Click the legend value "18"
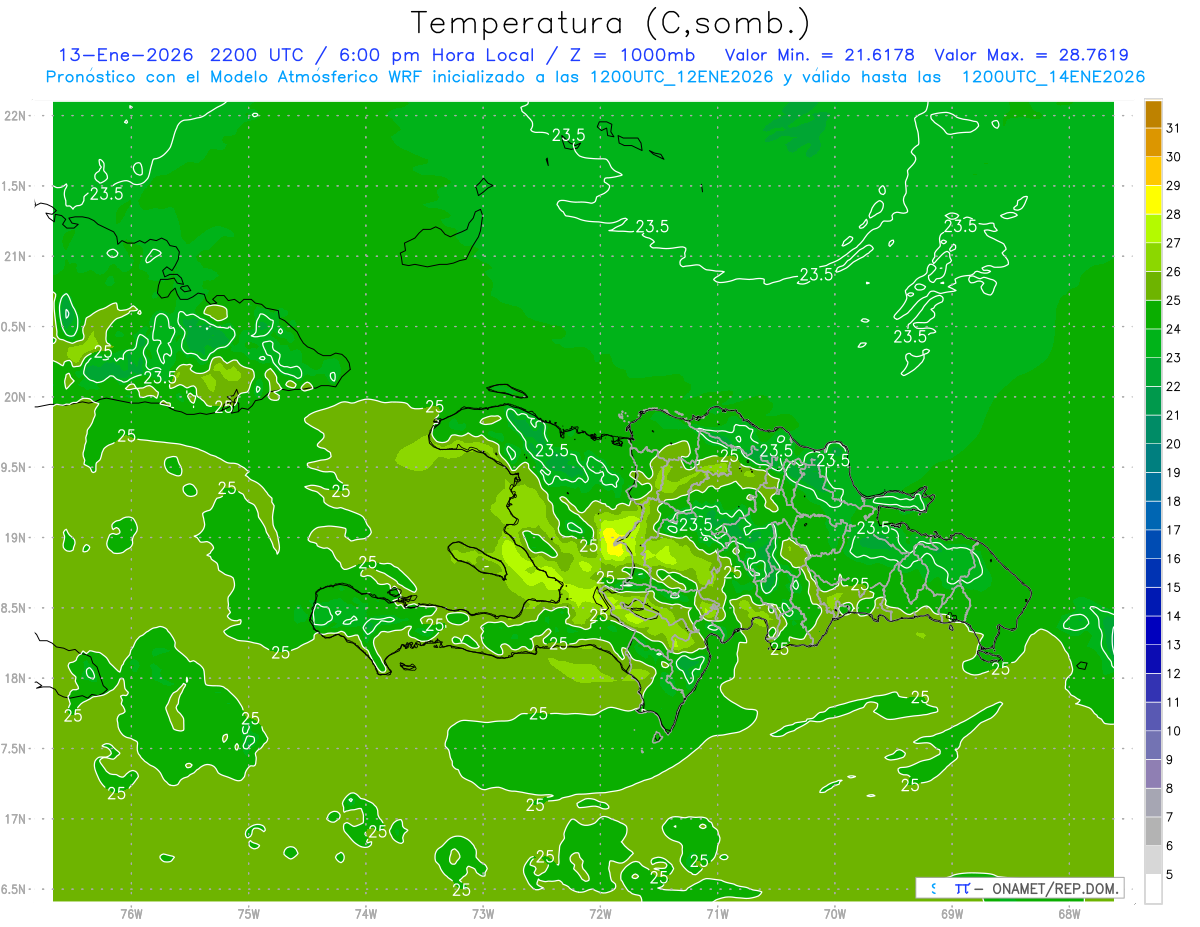The image size is (1200, 927). (1174, 501)
